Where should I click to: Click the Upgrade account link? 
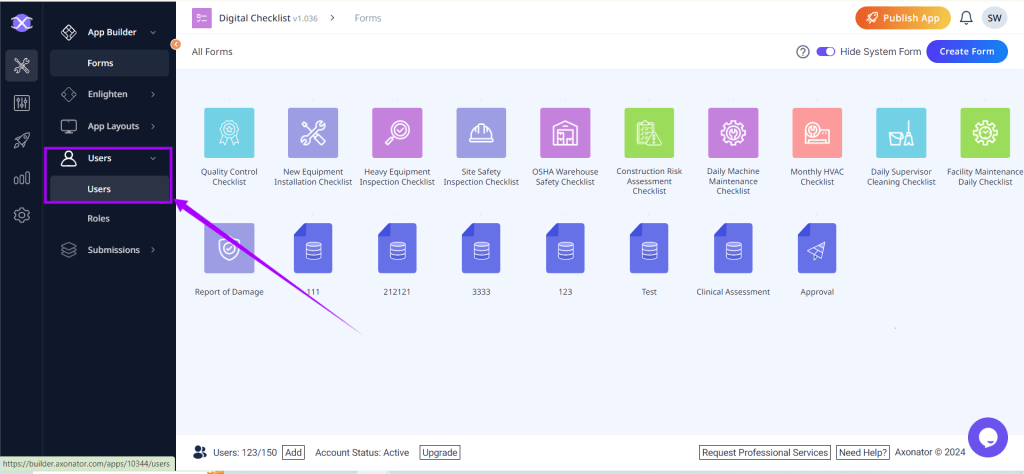(440, 453)
